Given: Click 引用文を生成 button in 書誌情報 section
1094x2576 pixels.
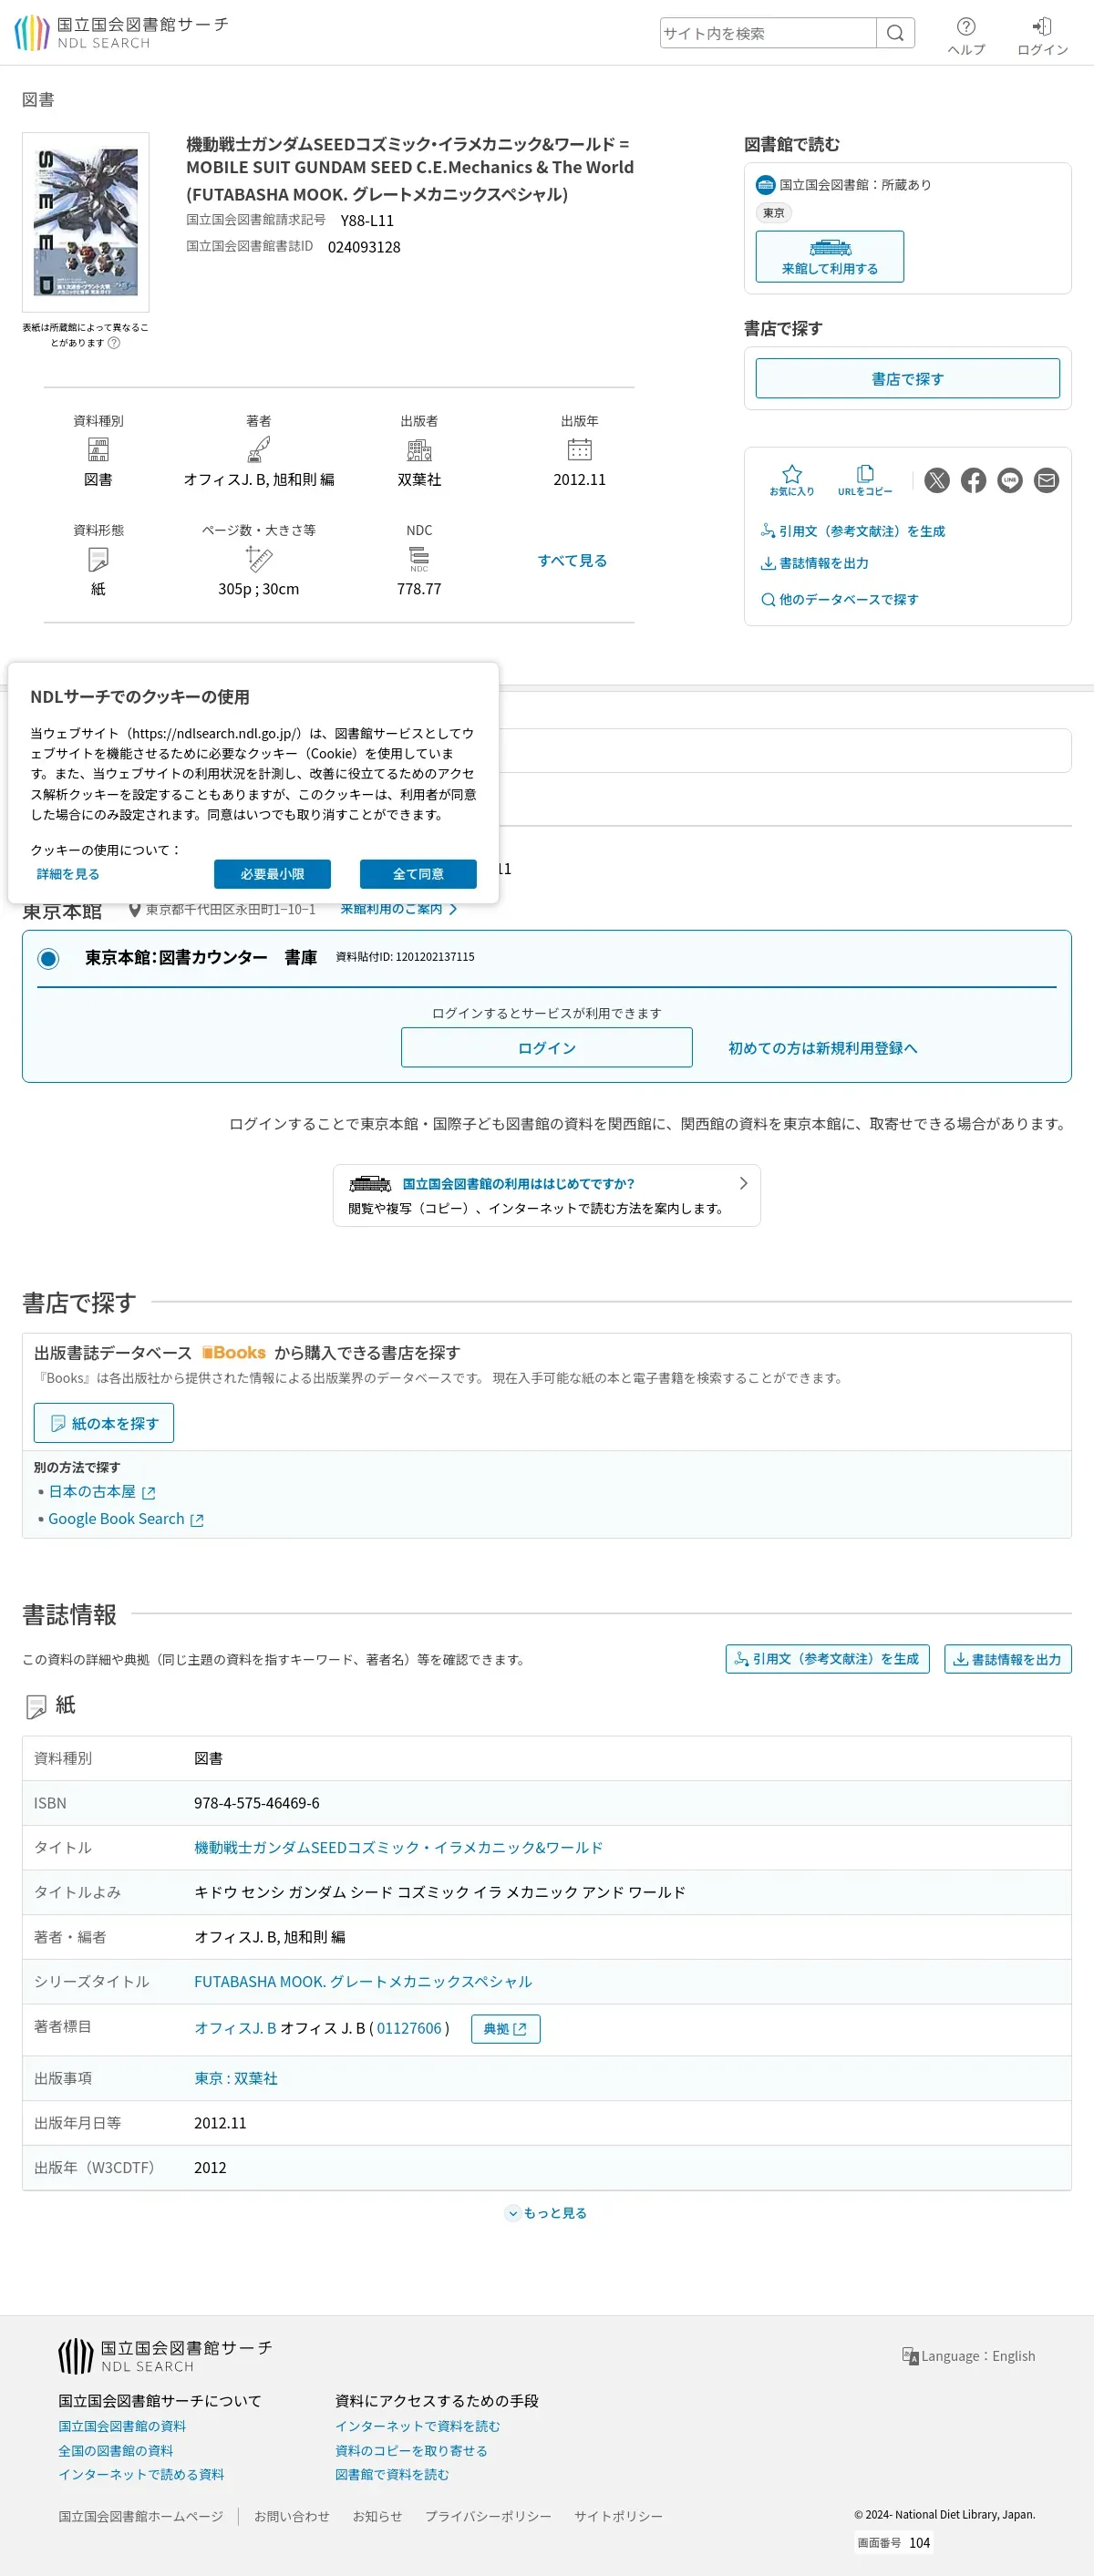Looking at the screenshot, I should point(828,1659).
